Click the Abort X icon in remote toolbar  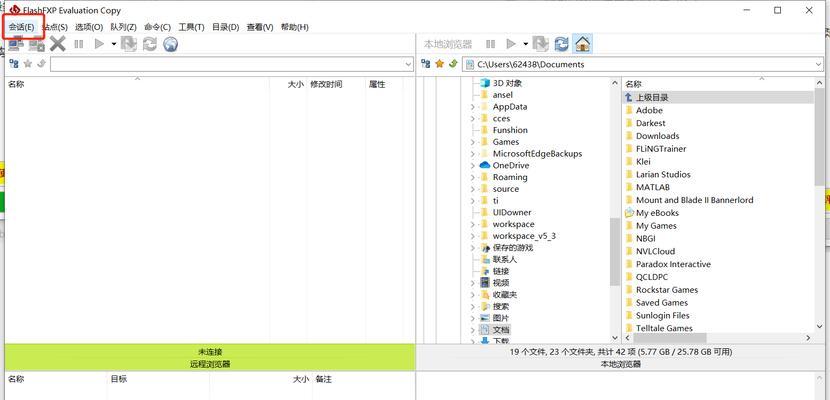pos(57,44)
